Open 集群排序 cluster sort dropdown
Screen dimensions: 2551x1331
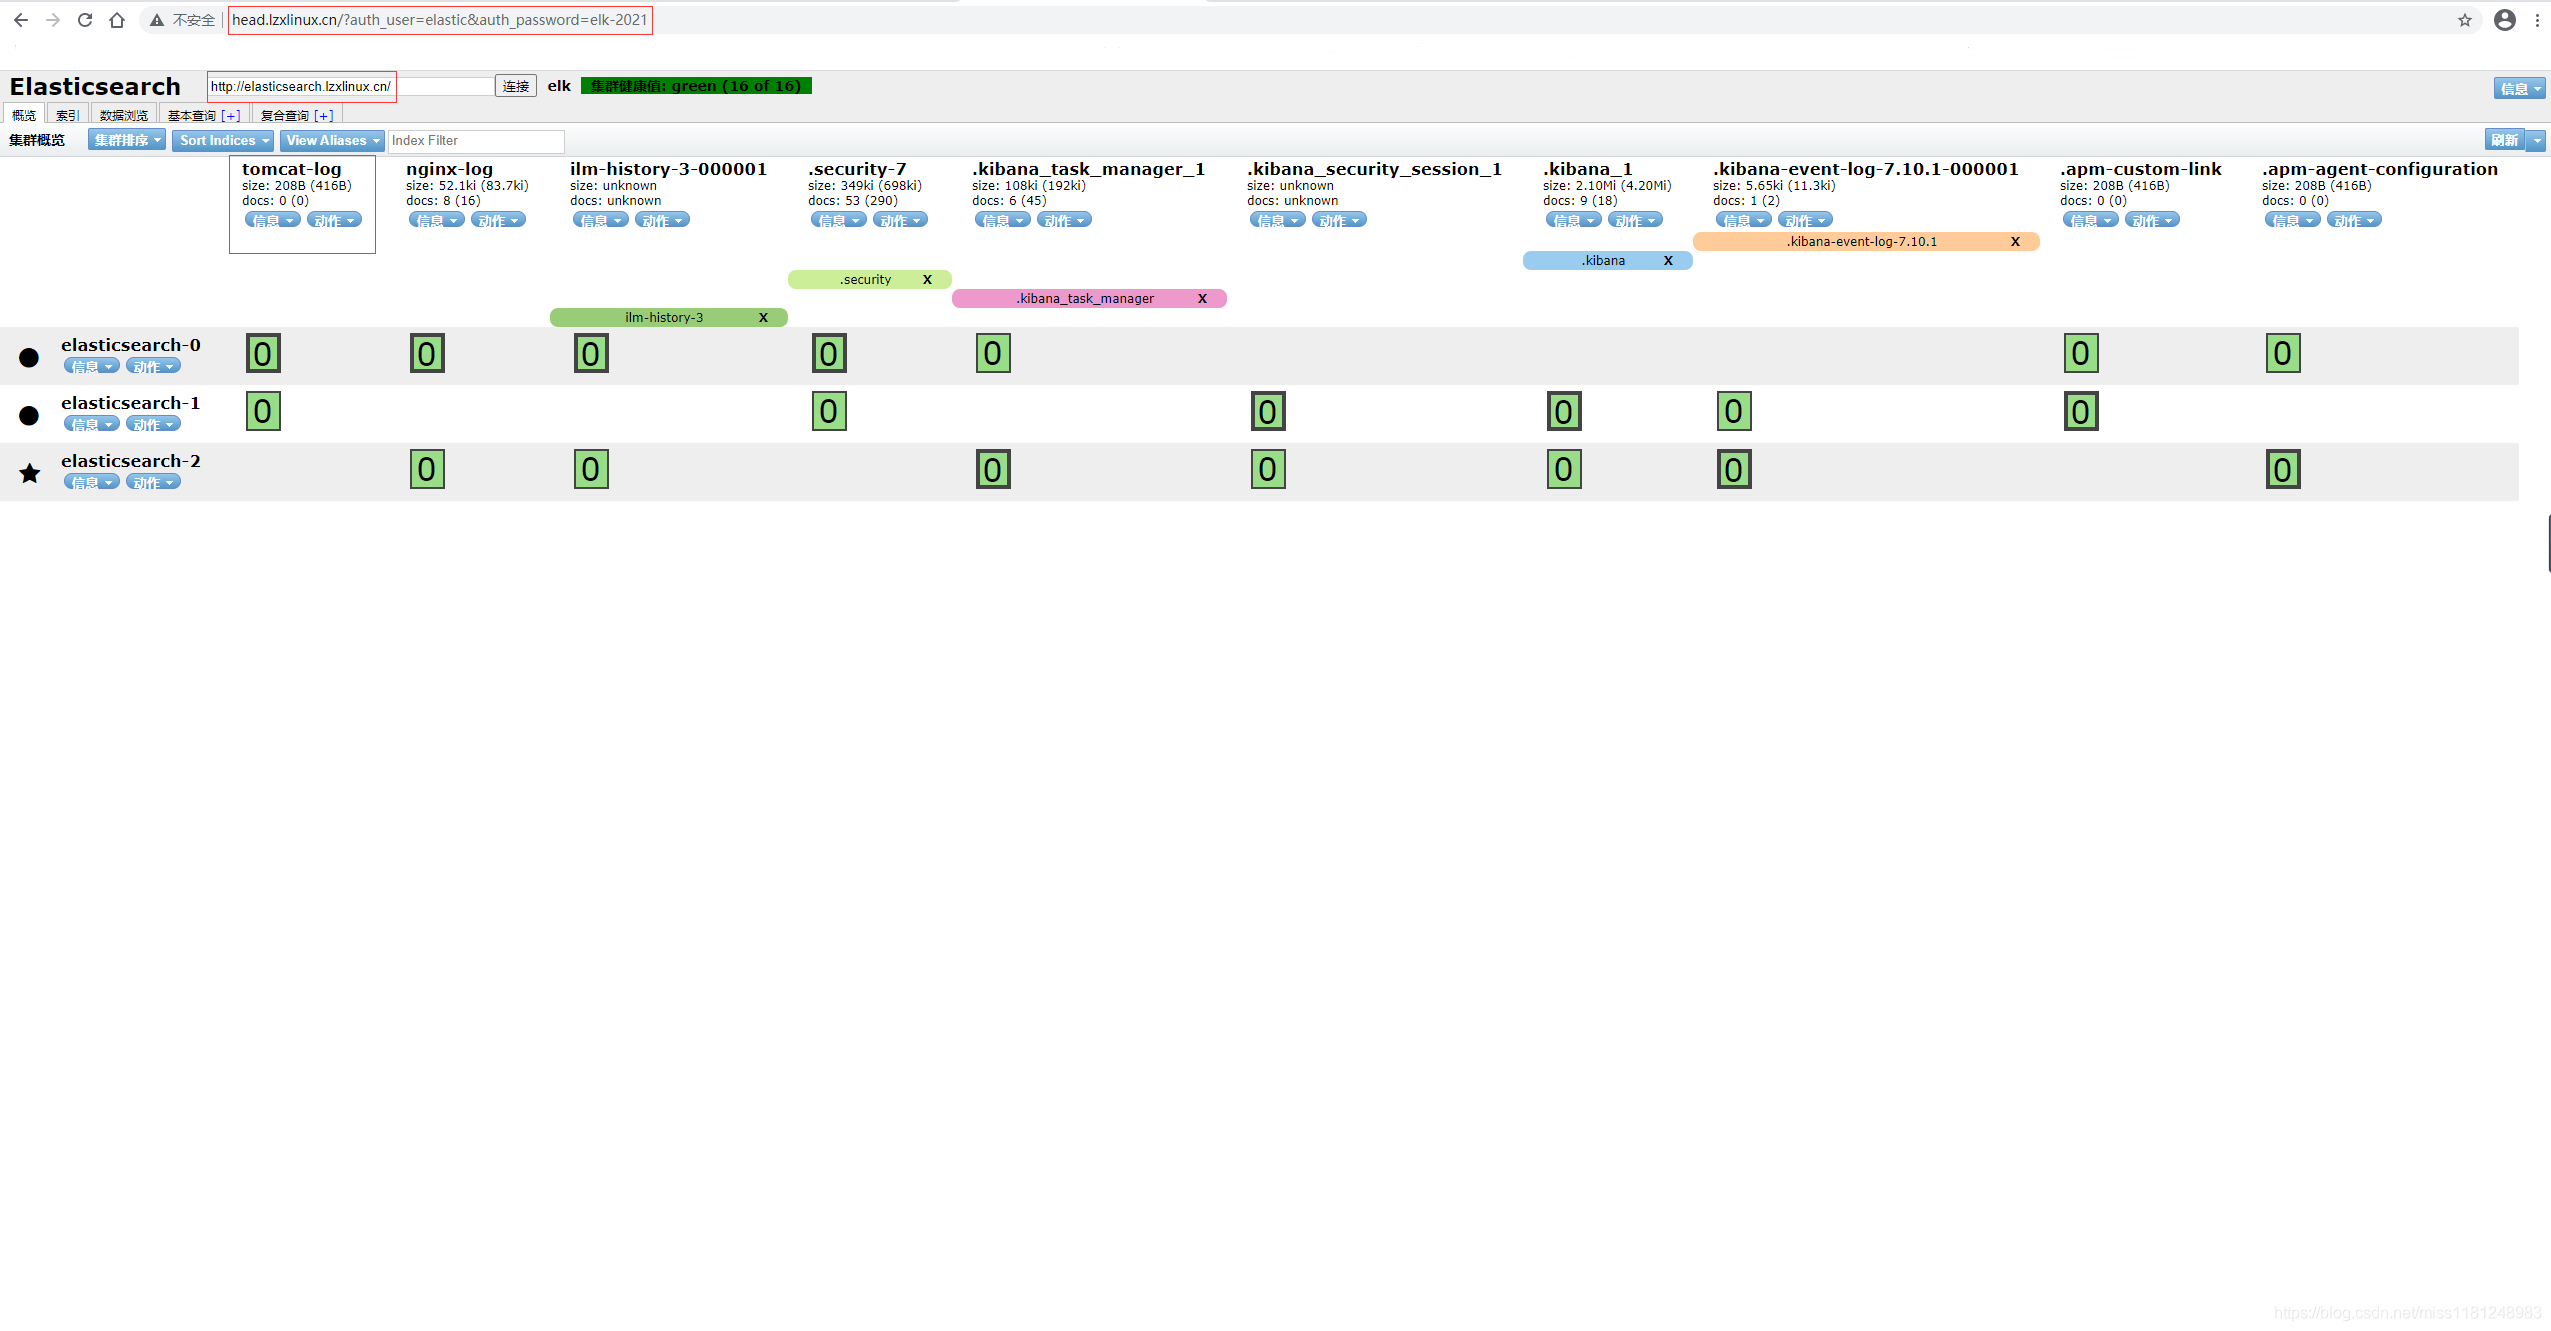click(127, 141)
